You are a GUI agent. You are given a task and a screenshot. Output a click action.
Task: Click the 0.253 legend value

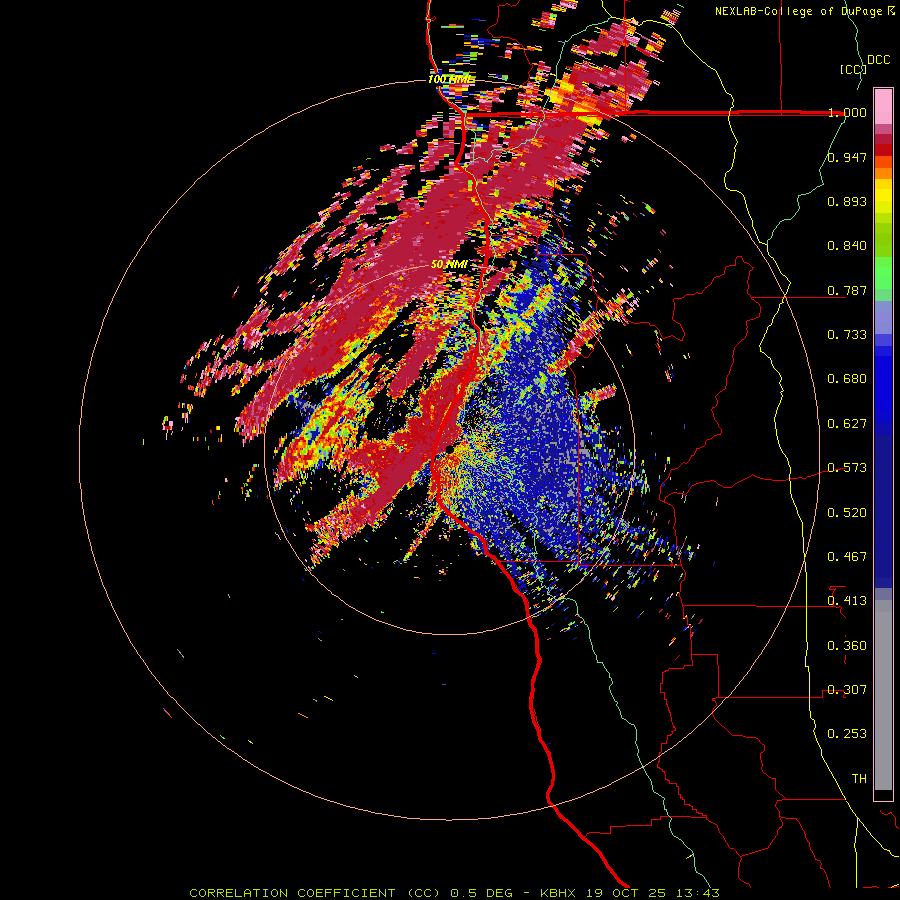(x=847, y=734)
